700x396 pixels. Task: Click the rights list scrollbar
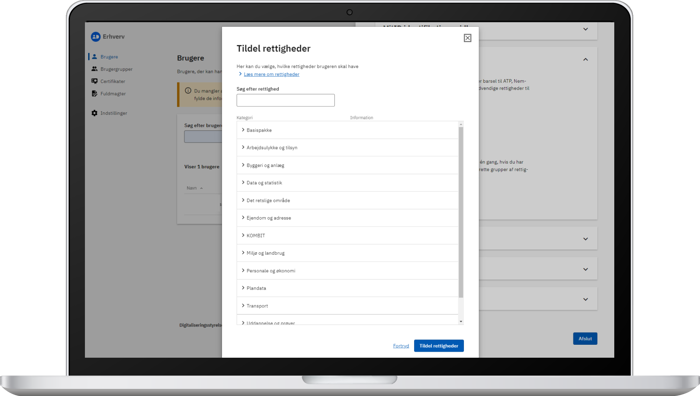click(461, 212)
